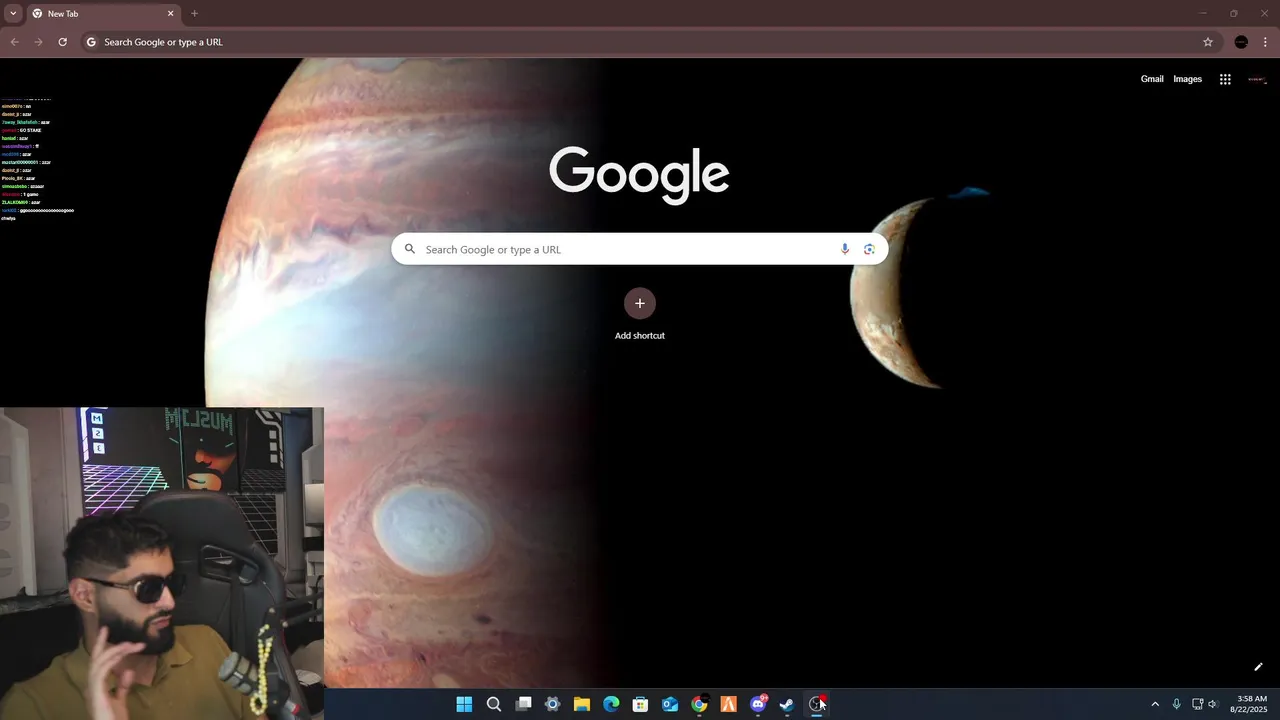Go forward with the forward arrow
1280x720 pixels.
click(38, 42)
